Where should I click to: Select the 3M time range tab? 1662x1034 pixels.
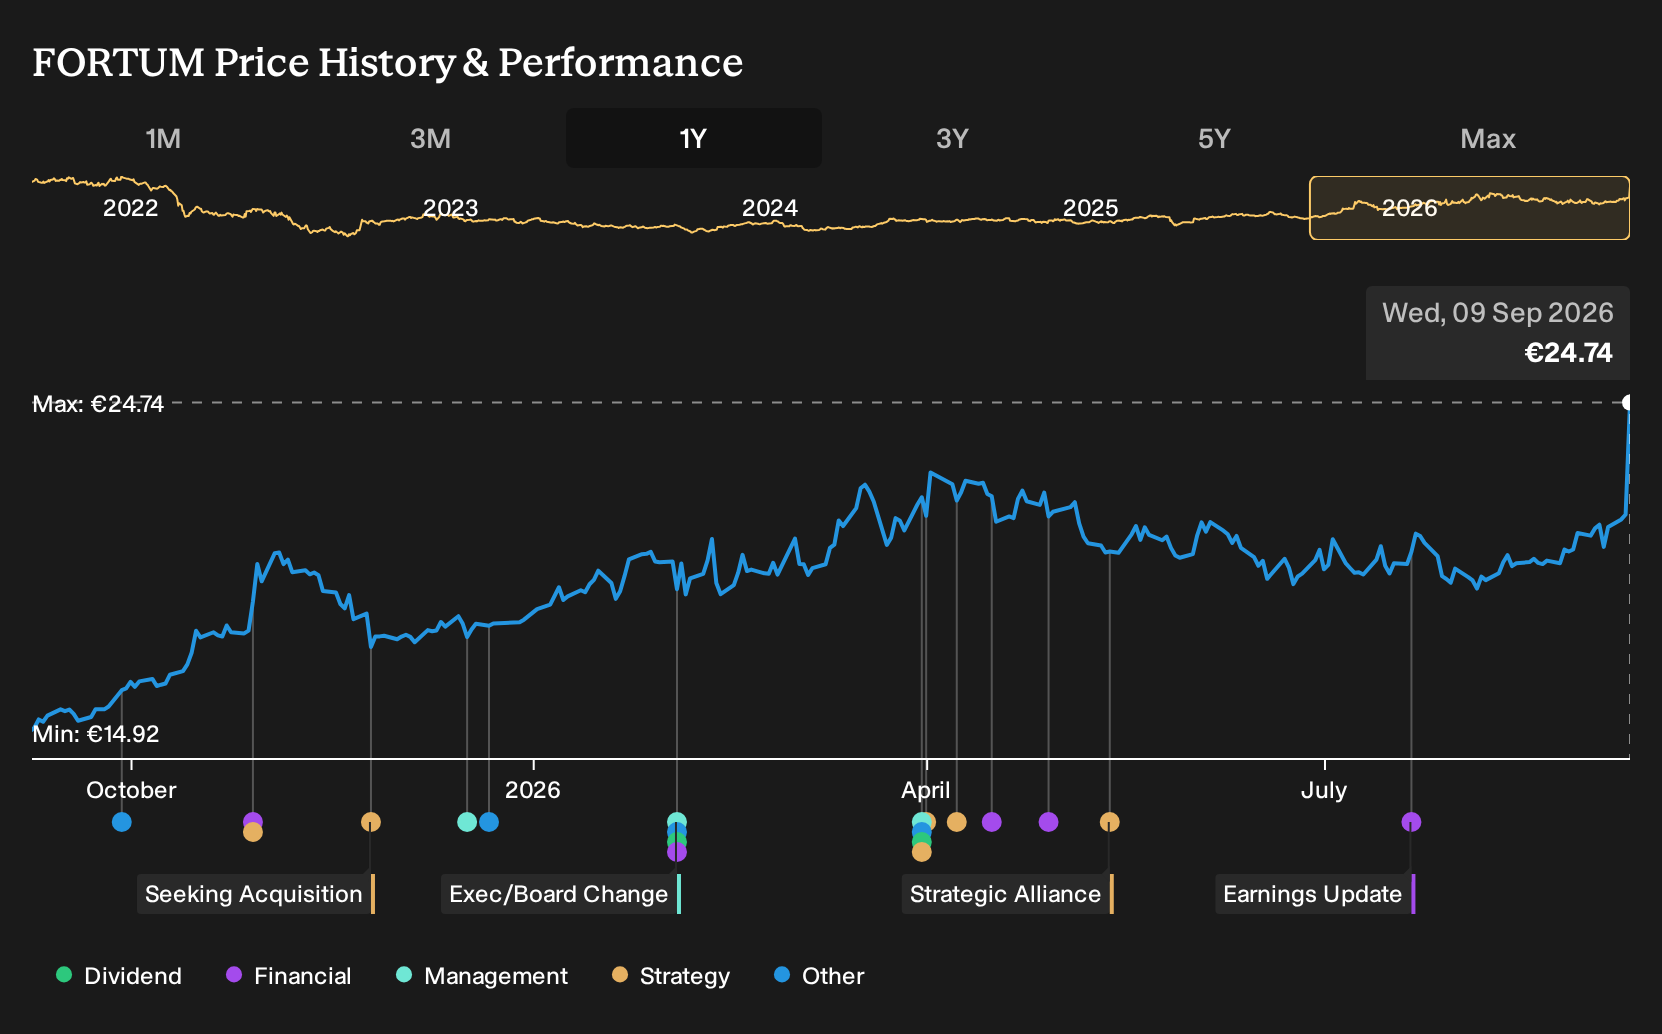(x=430, y=138)
